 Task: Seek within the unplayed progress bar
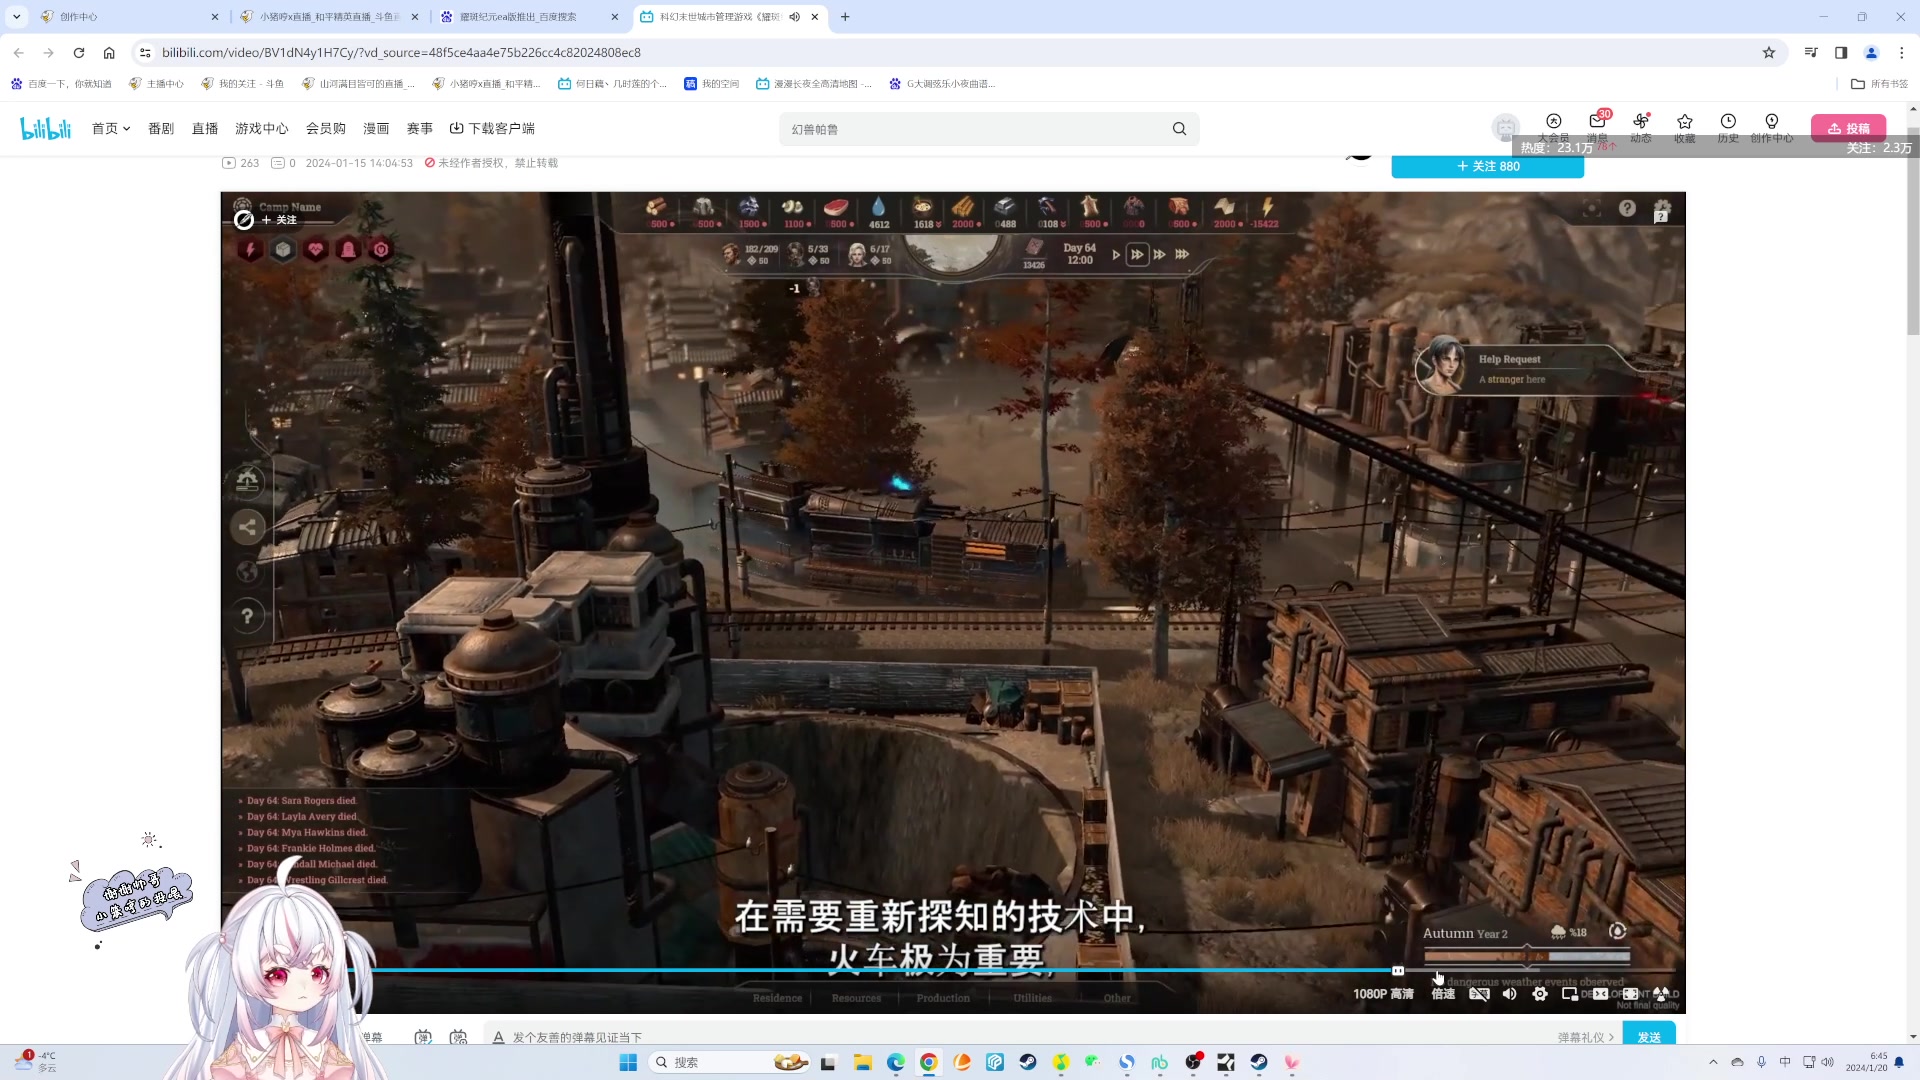1540,970
